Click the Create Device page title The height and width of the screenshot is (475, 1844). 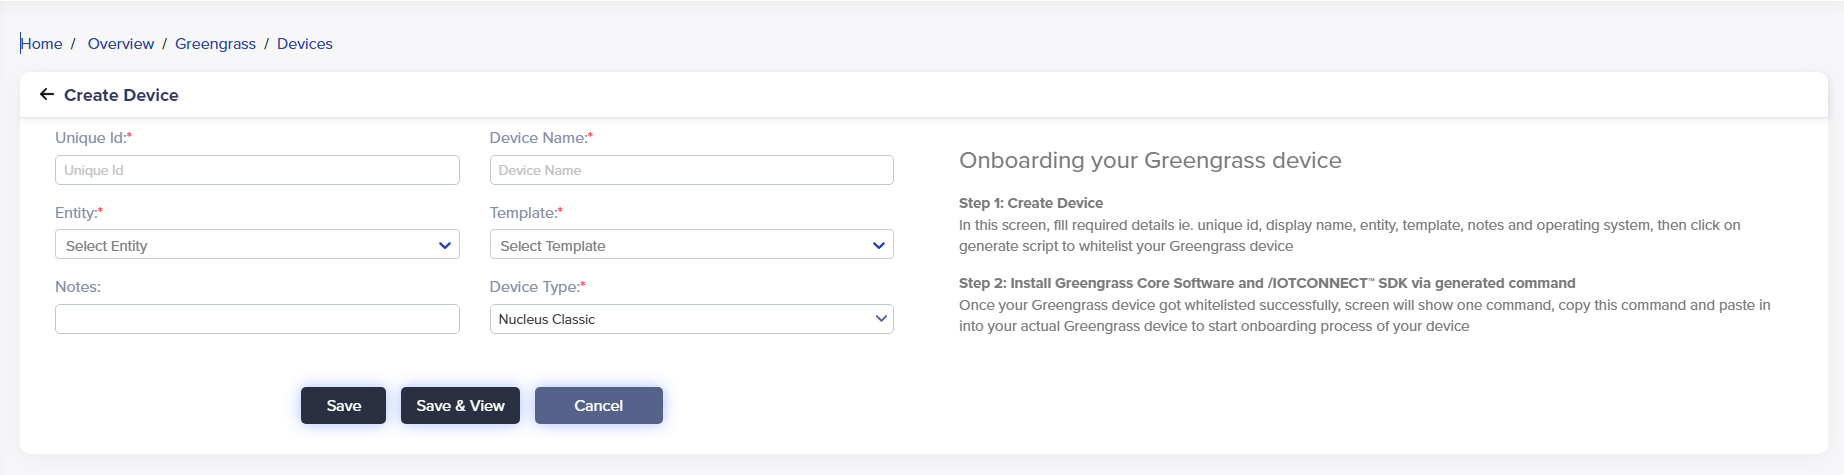coord(121,95)
